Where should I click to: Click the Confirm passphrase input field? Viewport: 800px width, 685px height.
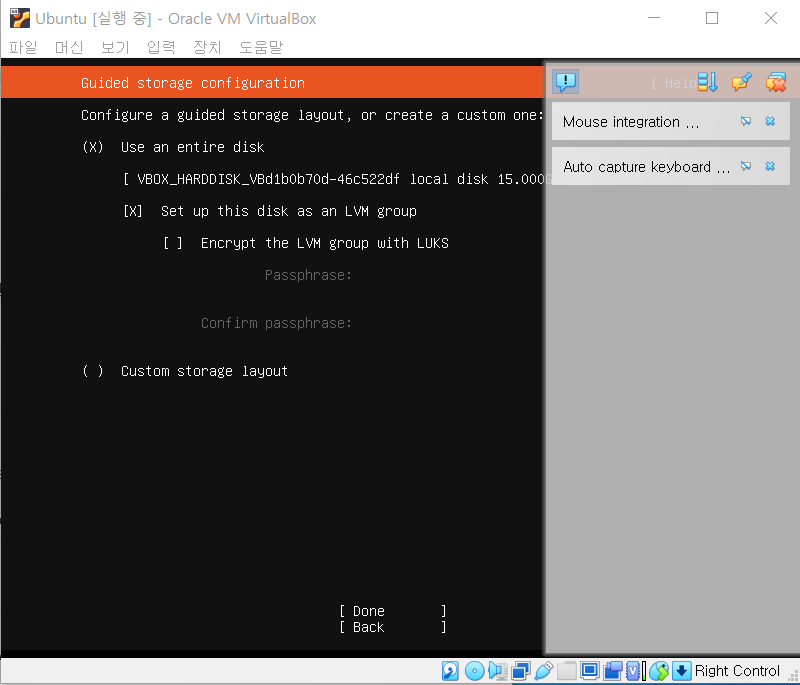(449, 323)
